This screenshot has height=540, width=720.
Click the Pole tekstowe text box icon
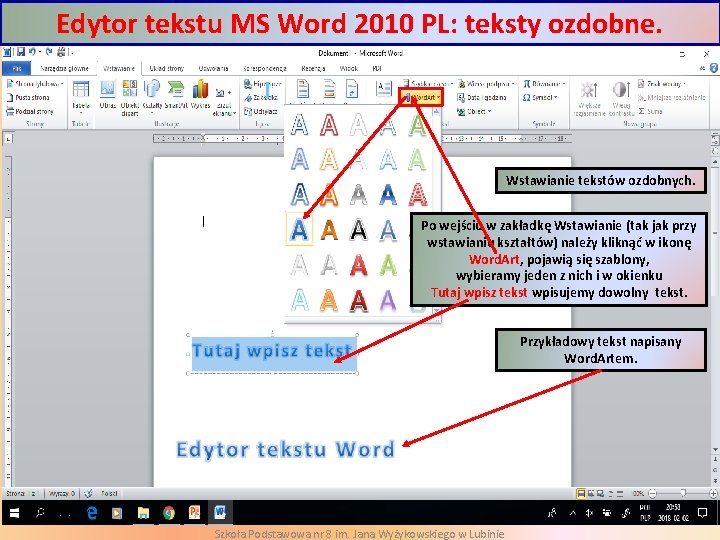383,89
